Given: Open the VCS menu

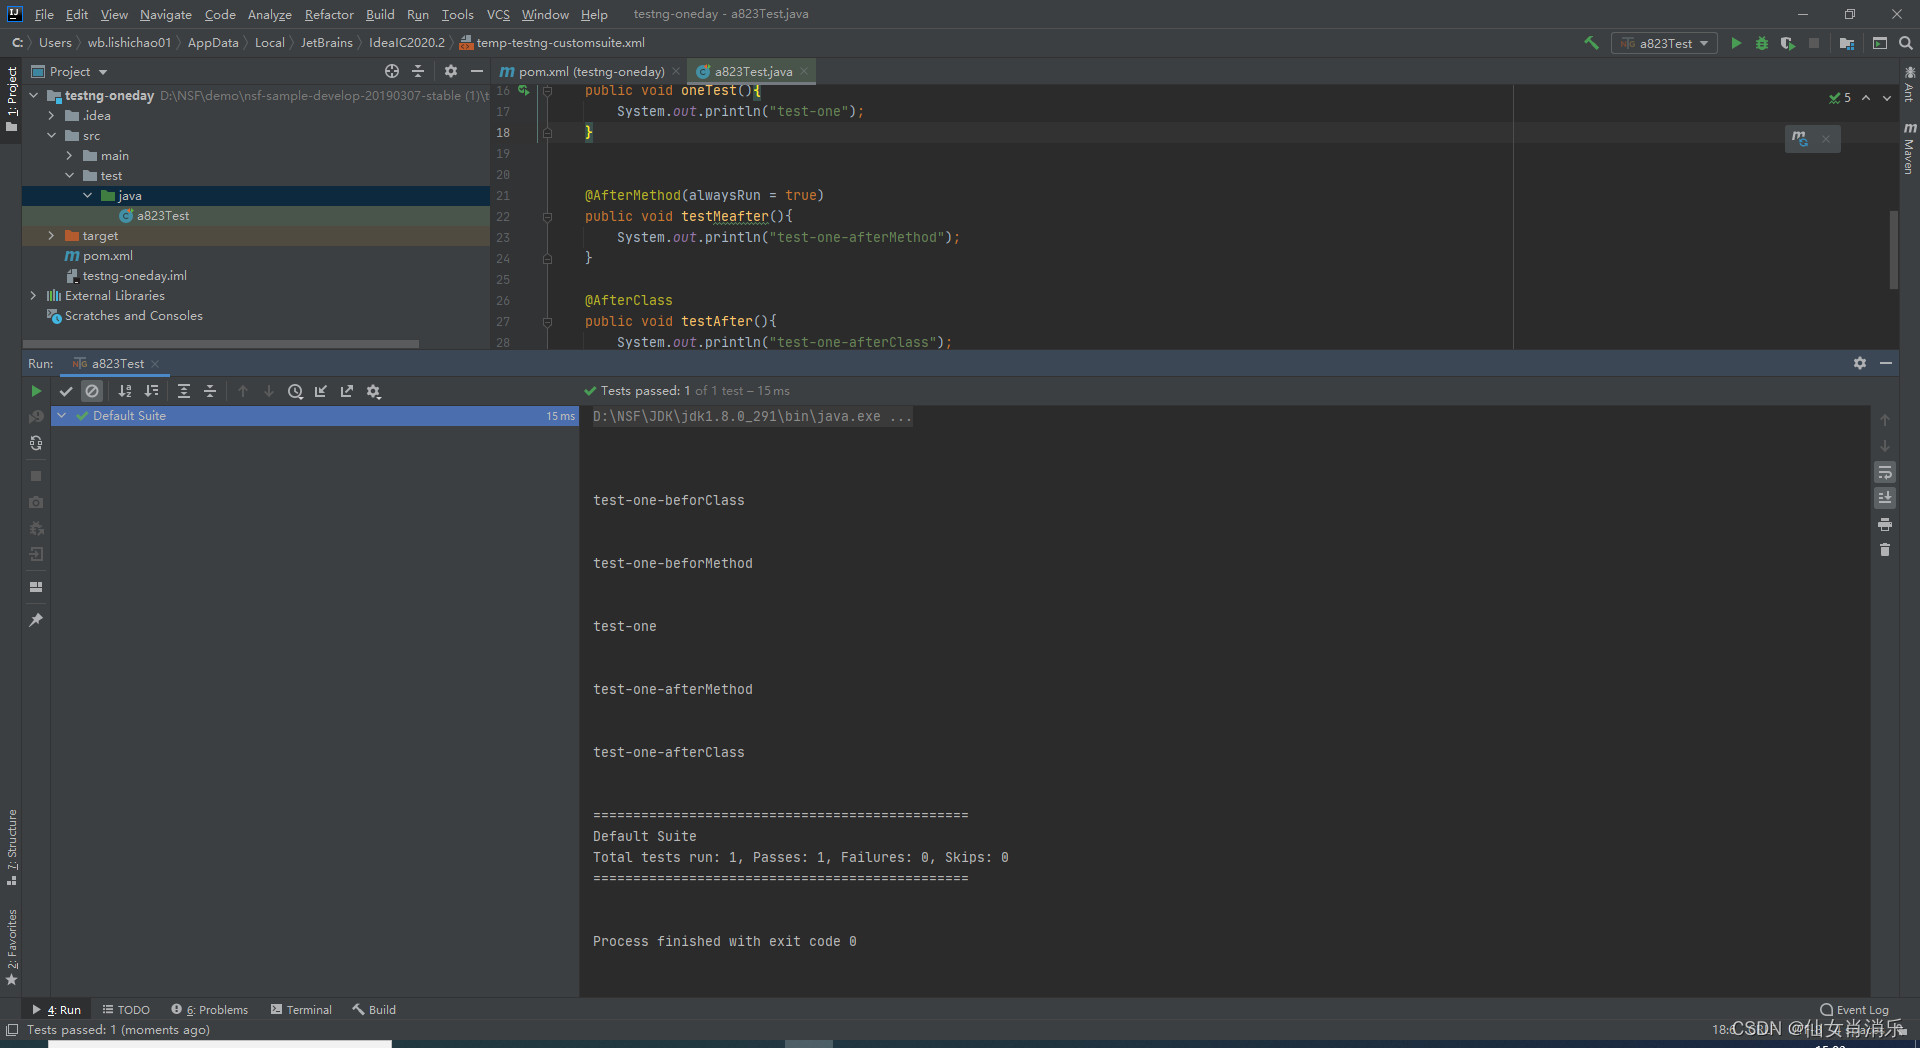Looking at the screenshot, I should pyautogui.click(x=498, y=14).
